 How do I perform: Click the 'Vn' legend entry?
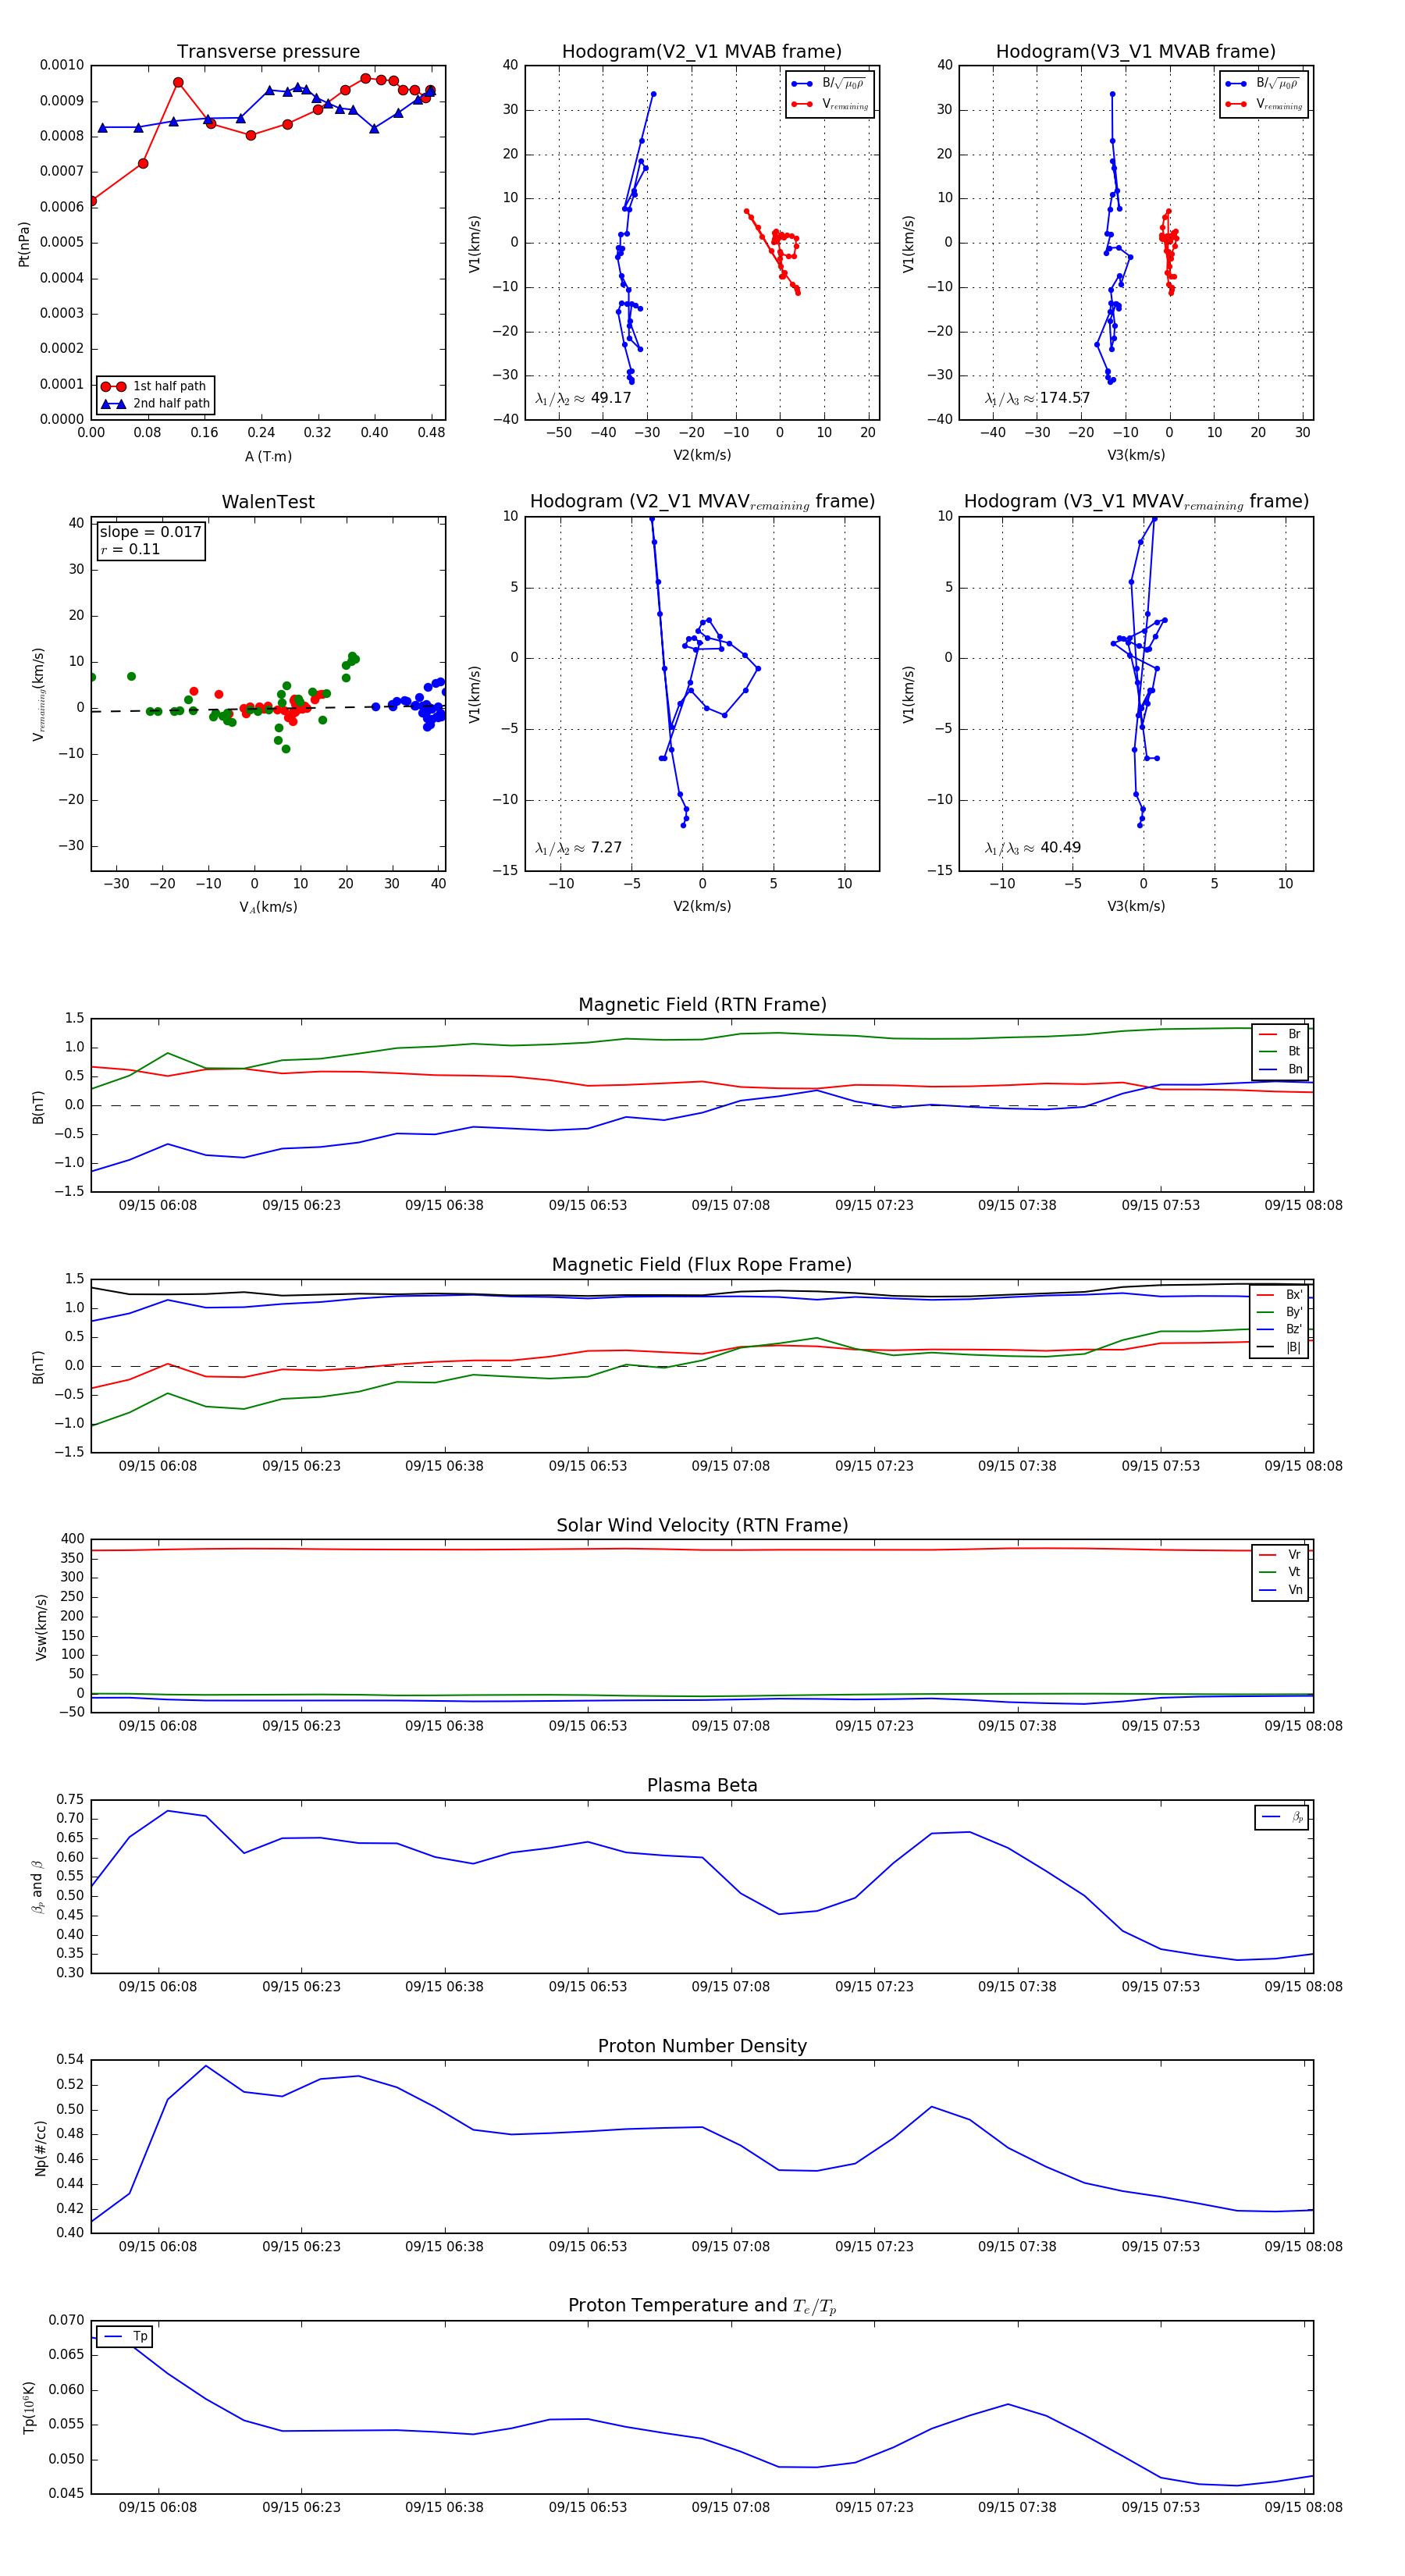(x=1280, y=1590)
